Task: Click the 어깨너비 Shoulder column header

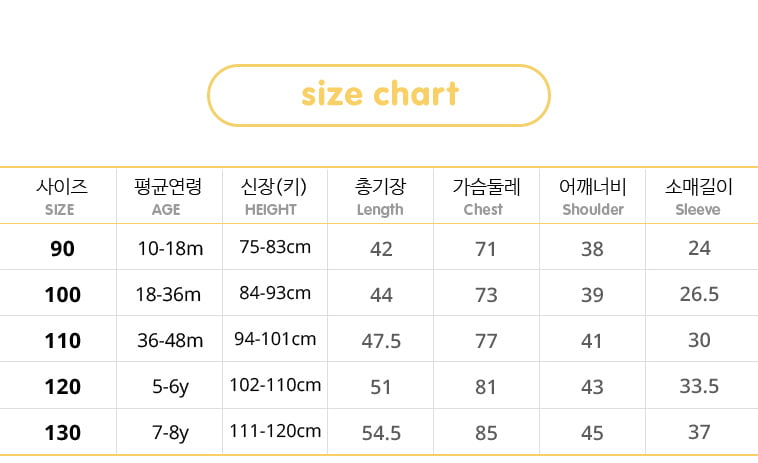Action: coord(592,196)
